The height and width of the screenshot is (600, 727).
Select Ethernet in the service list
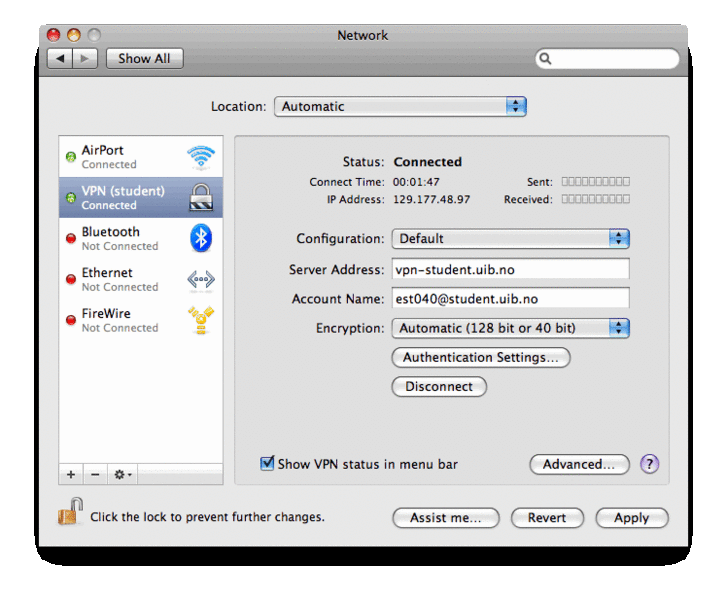pos(140,279)
